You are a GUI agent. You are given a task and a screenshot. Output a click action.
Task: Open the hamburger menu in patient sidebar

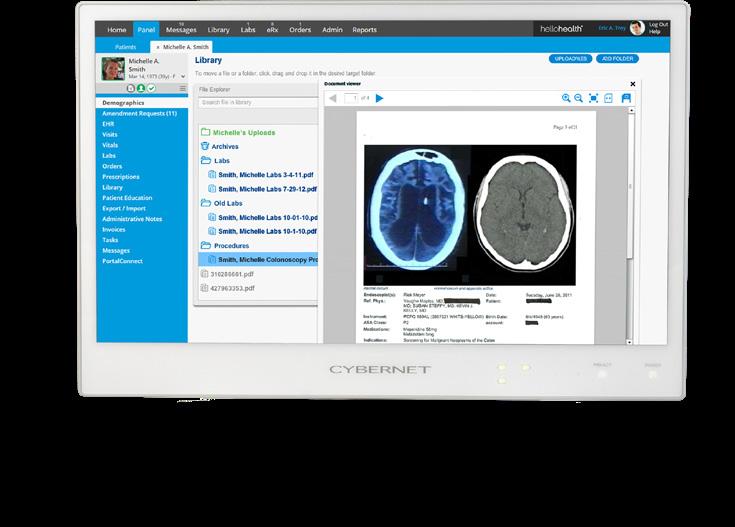click(x=182, y=88)
